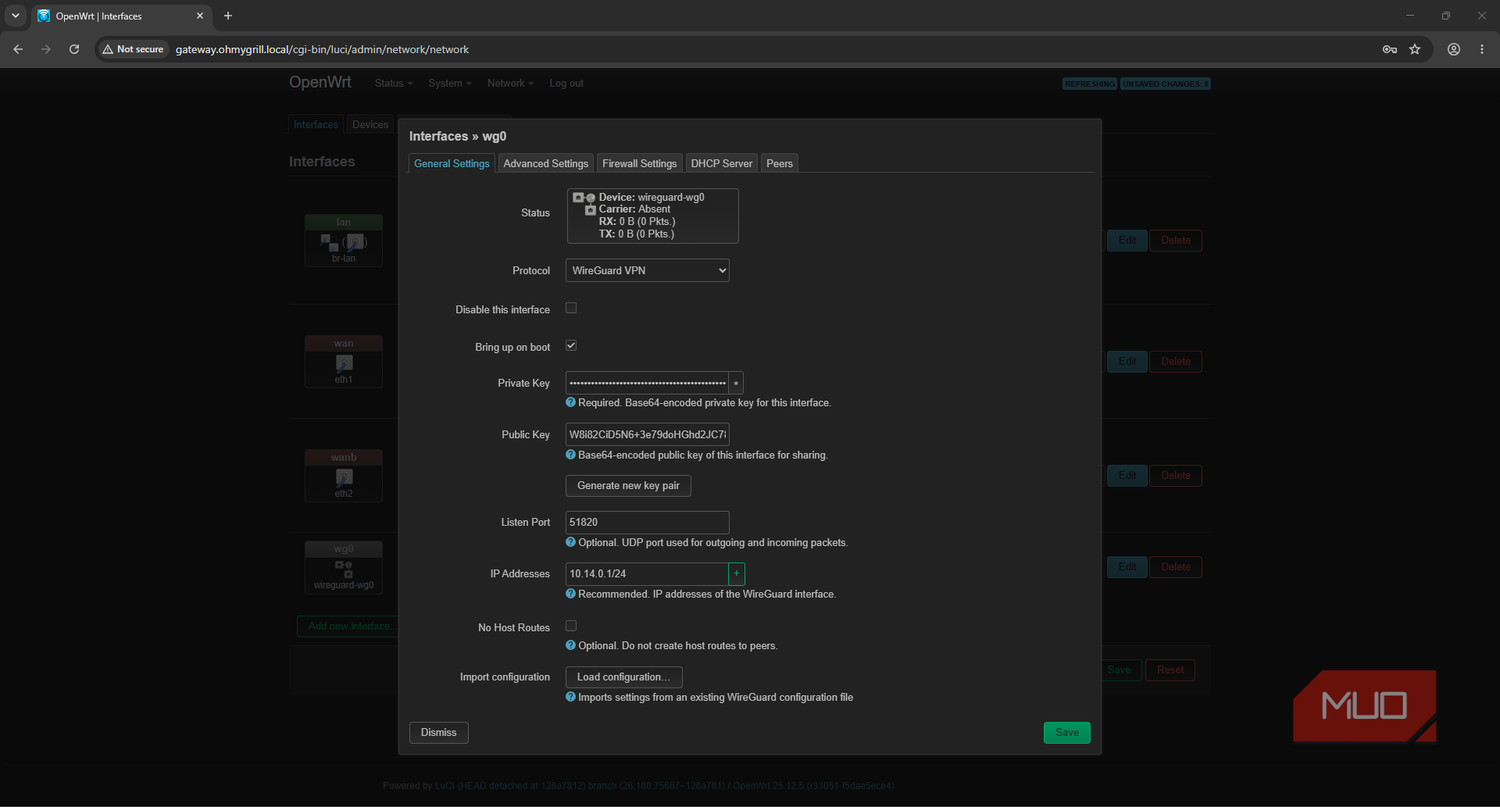Save the wg0 dialog with the green Save button
The image size is (1500, 807).
point(1067,733)
